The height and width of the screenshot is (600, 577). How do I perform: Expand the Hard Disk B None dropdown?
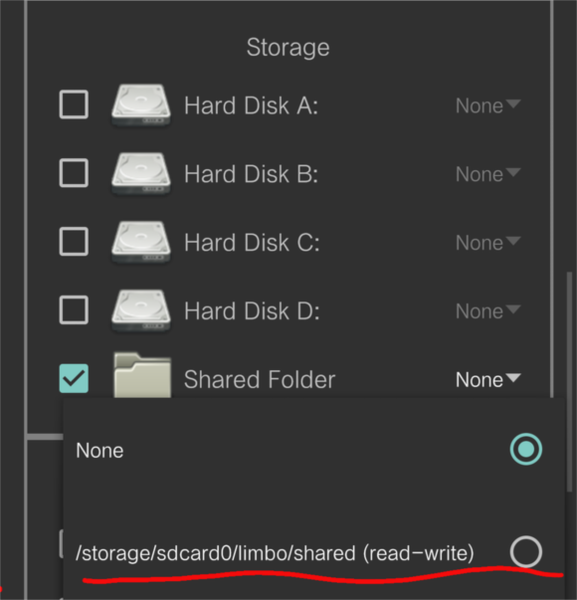tap(488, 174)
